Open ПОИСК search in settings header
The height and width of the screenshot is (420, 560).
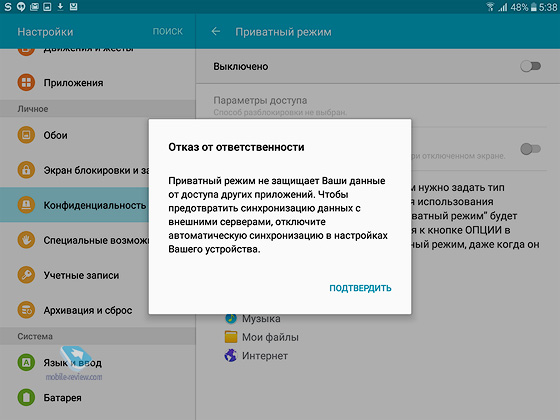pos(168,31)
